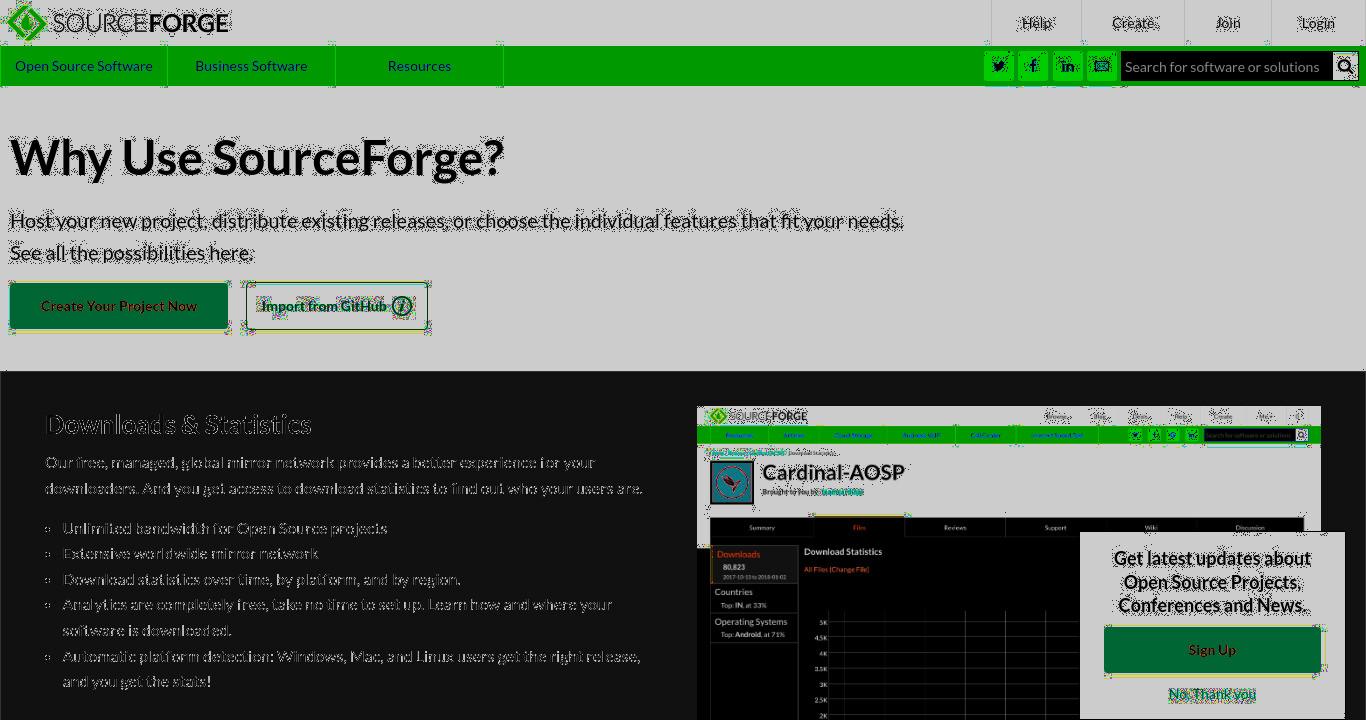
Task: Select 'Automatic platform detection' bullet
Action: 351,669
